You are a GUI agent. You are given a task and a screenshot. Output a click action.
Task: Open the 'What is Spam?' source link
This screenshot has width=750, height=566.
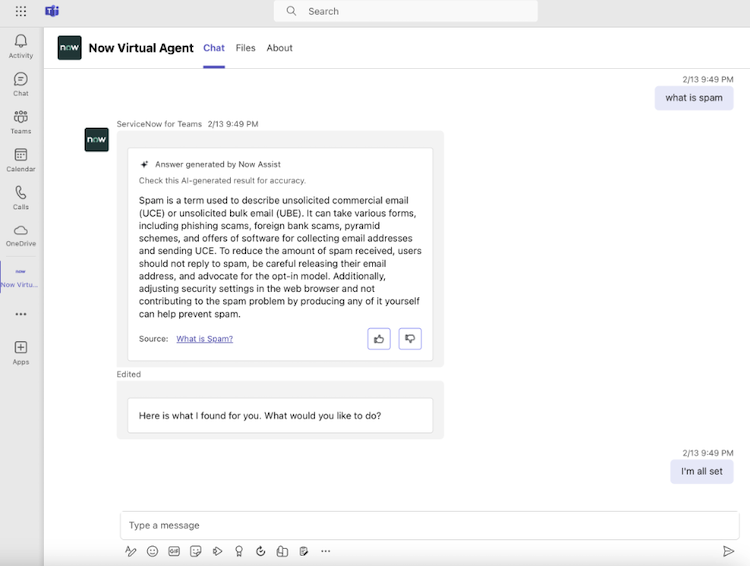click(x=205, y=339)
